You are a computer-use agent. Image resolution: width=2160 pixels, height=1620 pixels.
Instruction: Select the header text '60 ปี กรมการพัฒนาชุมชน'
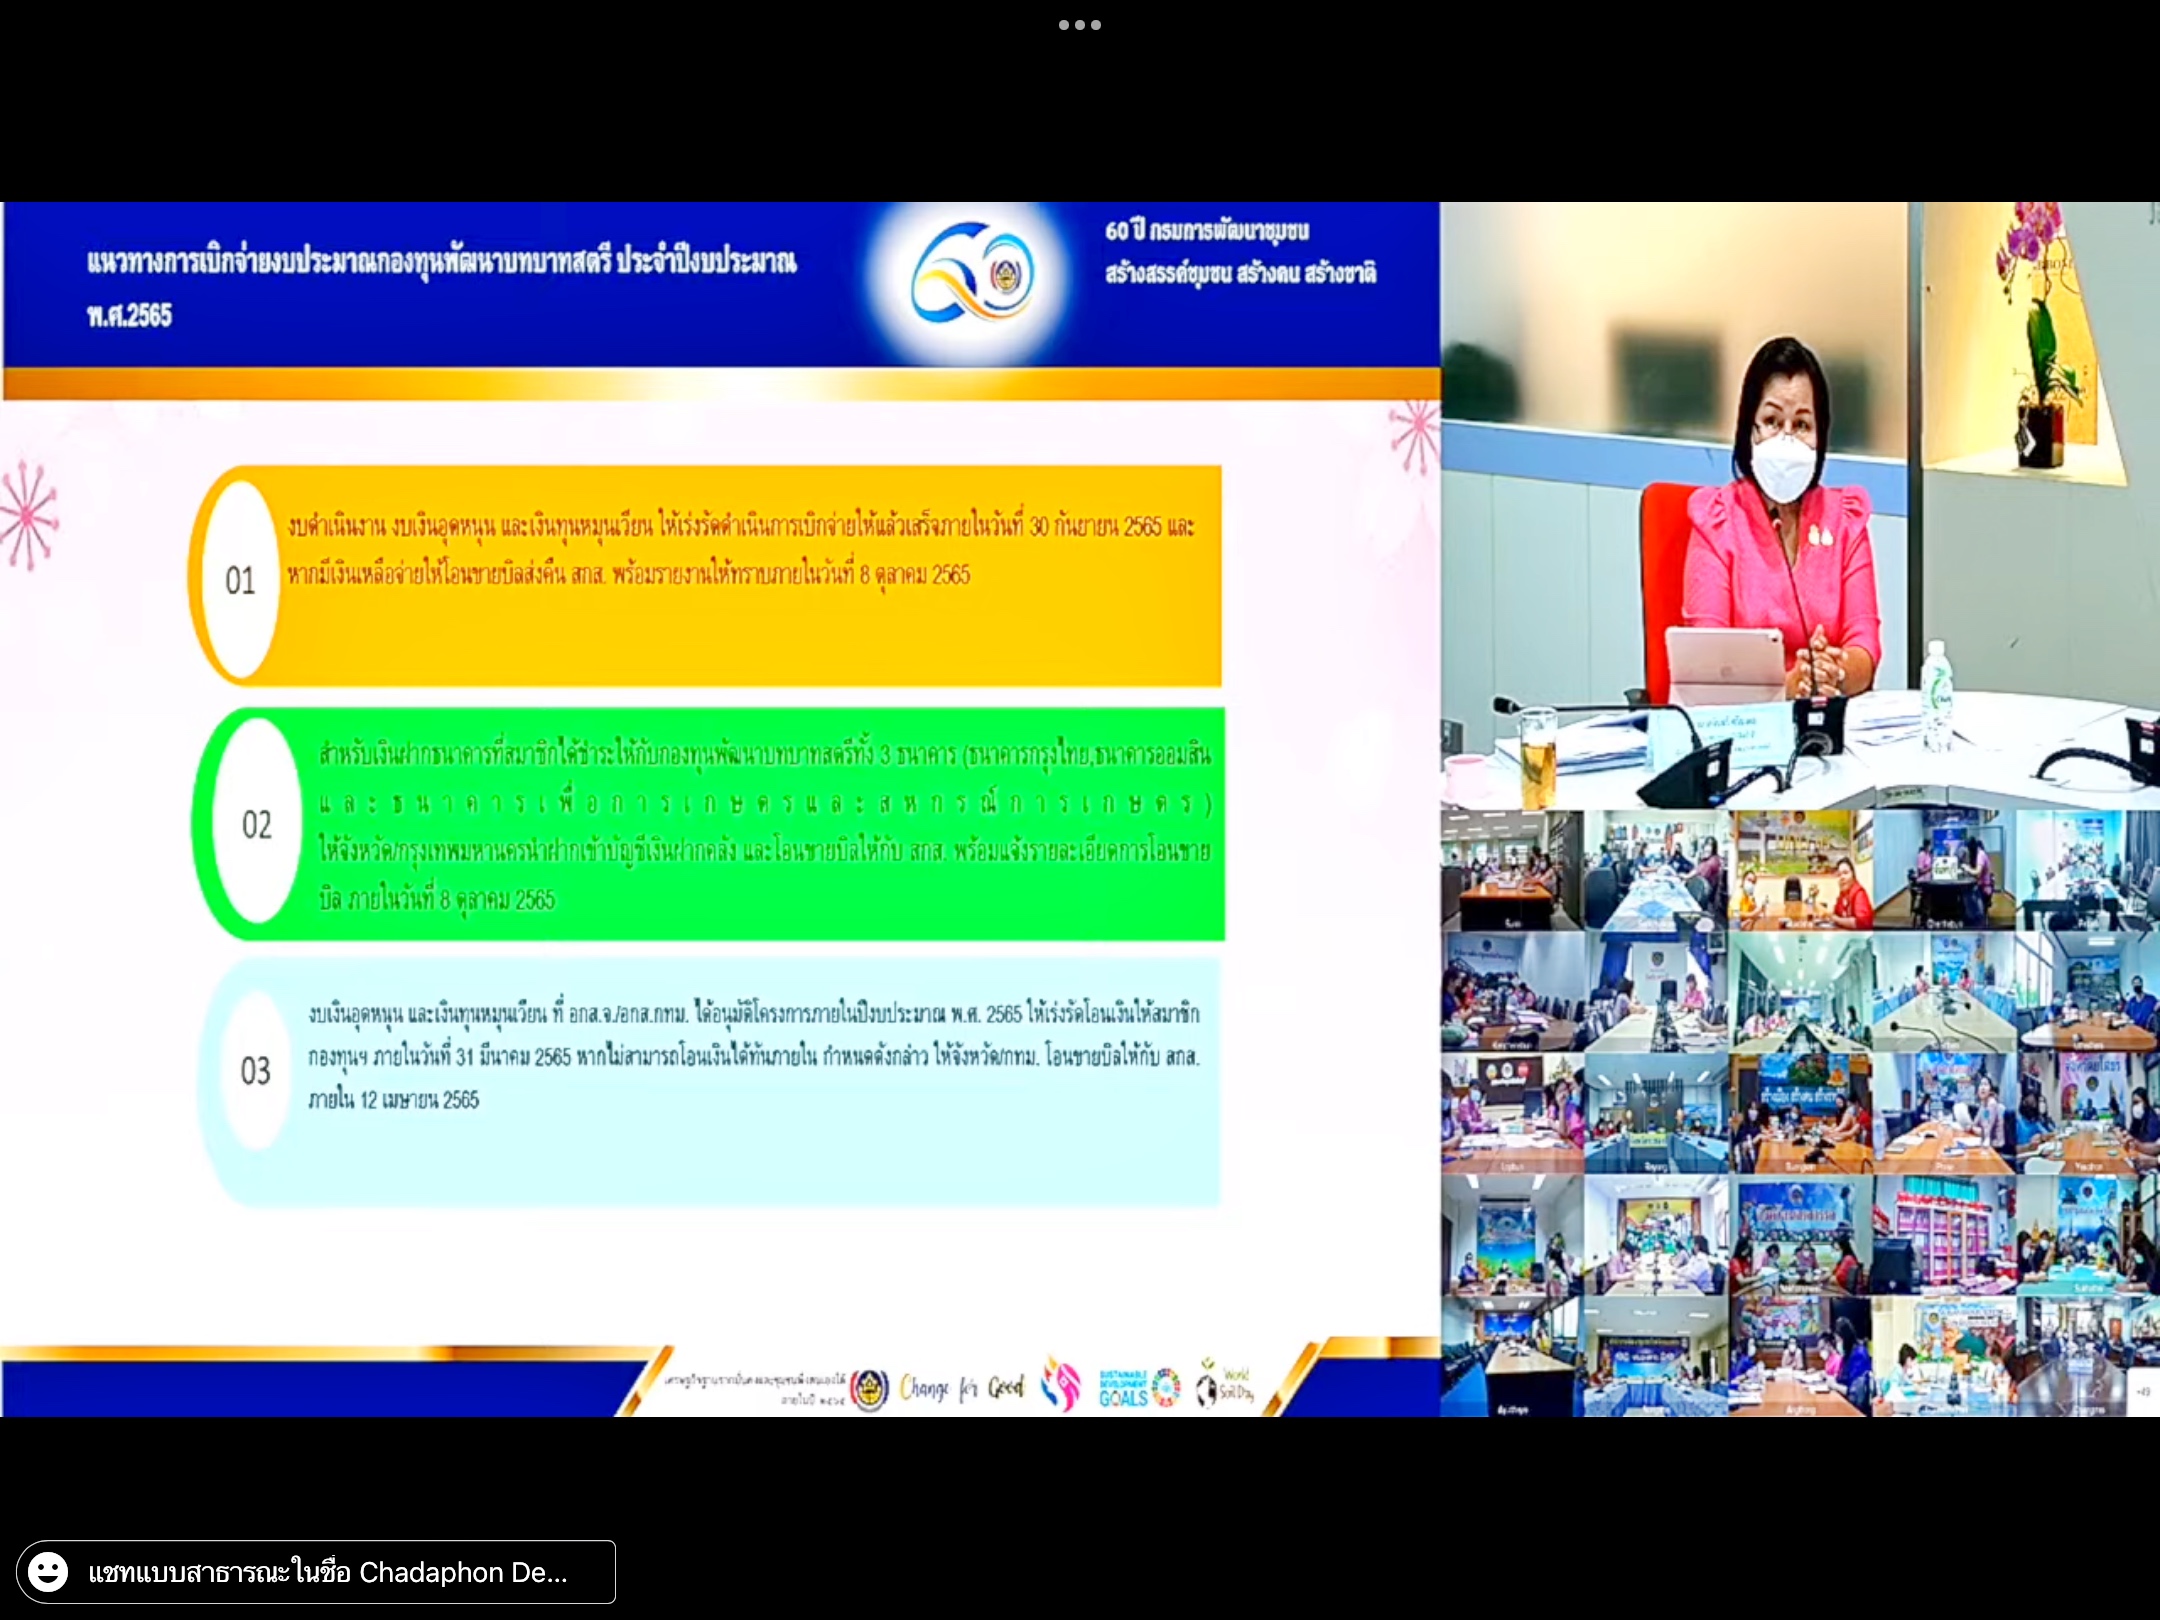[1207, 232]
